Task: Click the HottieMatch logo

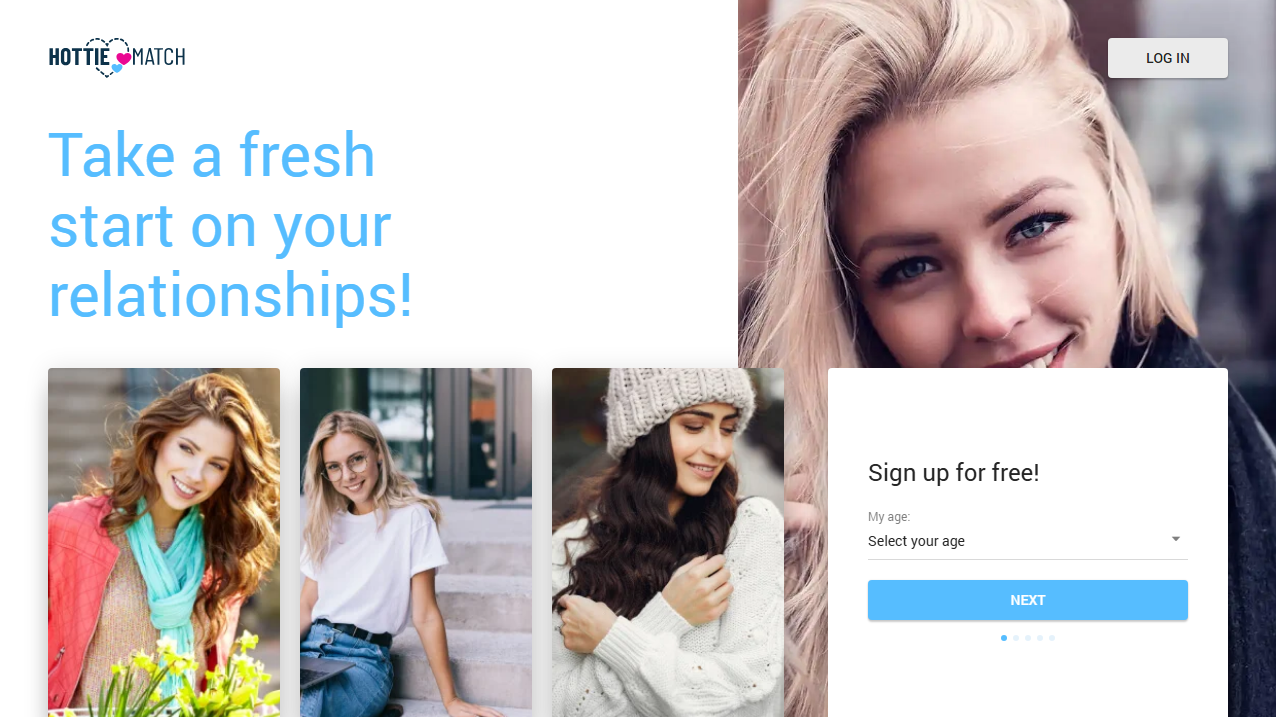Action: [117, 57]
